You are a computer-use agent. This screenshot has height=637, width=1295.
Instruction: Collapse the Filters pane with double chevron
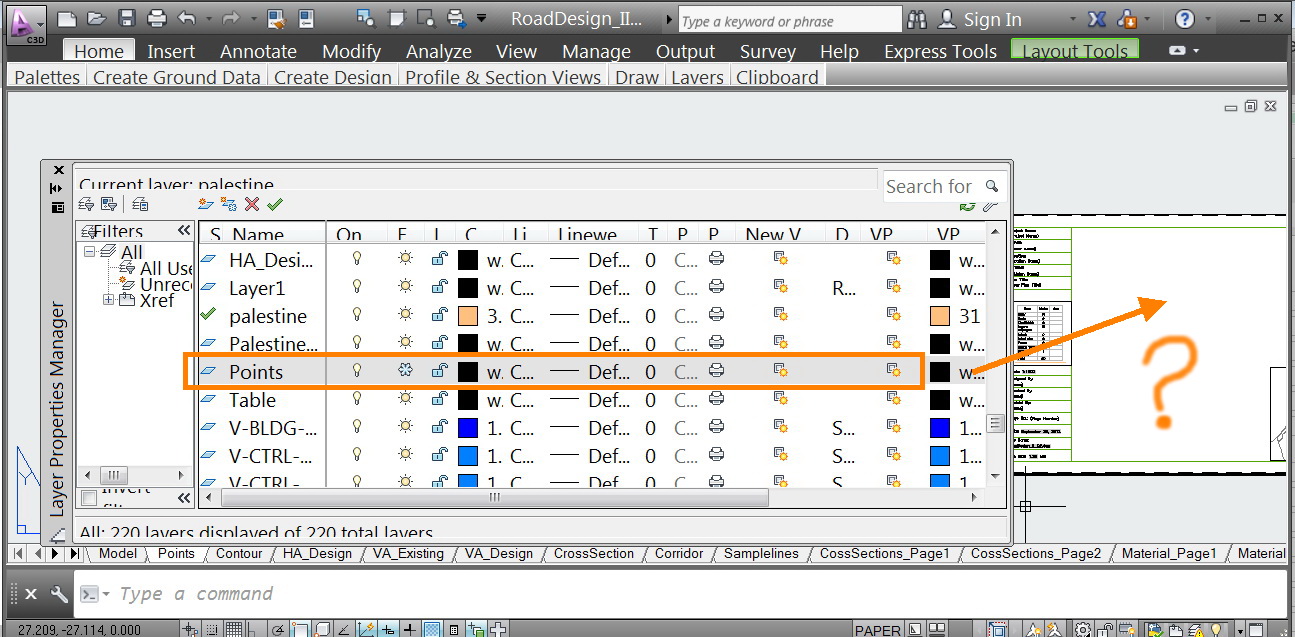pyautogui.click(x=183, y=231)
